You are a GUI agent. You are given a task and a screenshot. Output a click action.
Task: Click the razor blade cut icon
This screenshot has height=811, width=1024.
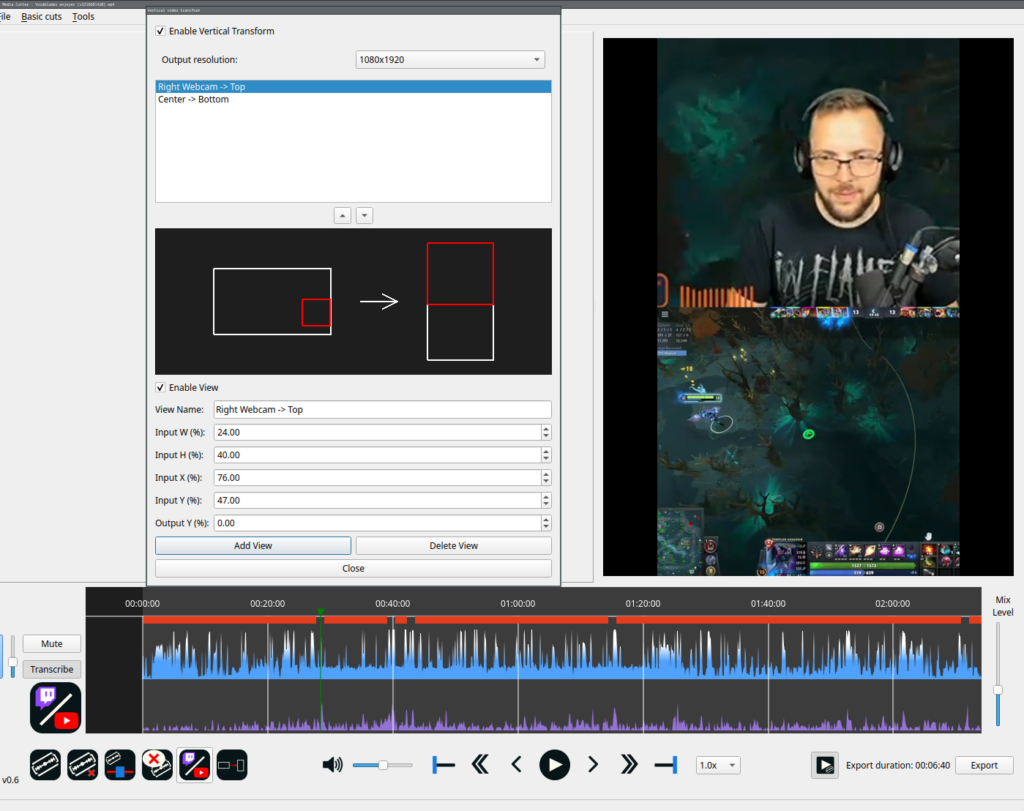pyautogui.click(x=45, y=765)
